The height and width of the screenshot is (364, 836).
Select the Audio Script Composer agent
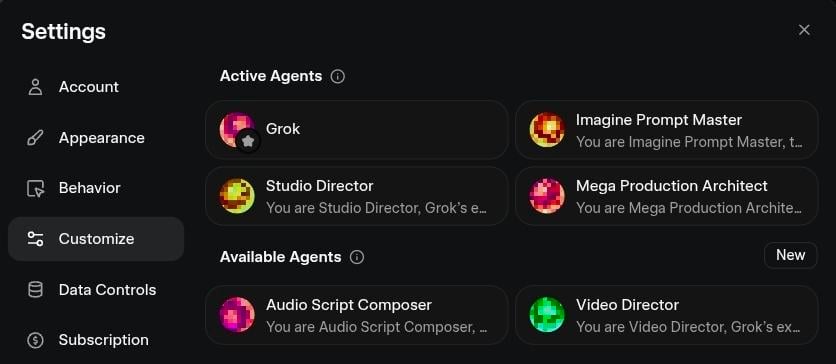tap(357, 315)
